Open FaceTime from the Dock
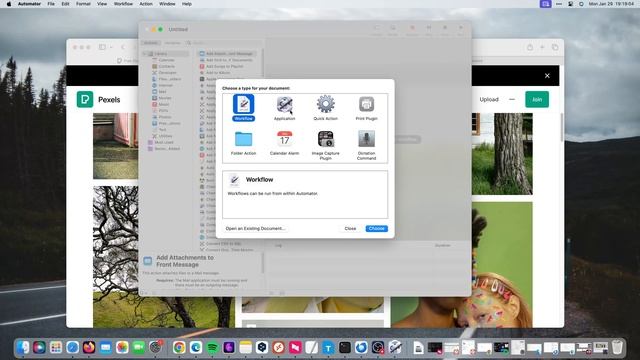Screen dimensions: 640x360 (x=139, y=347)
